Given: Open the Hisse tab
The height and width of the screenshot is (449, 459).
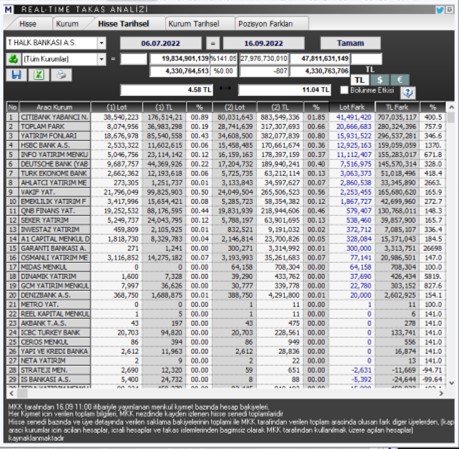Looking at the screenshot, I should (28, 24).
